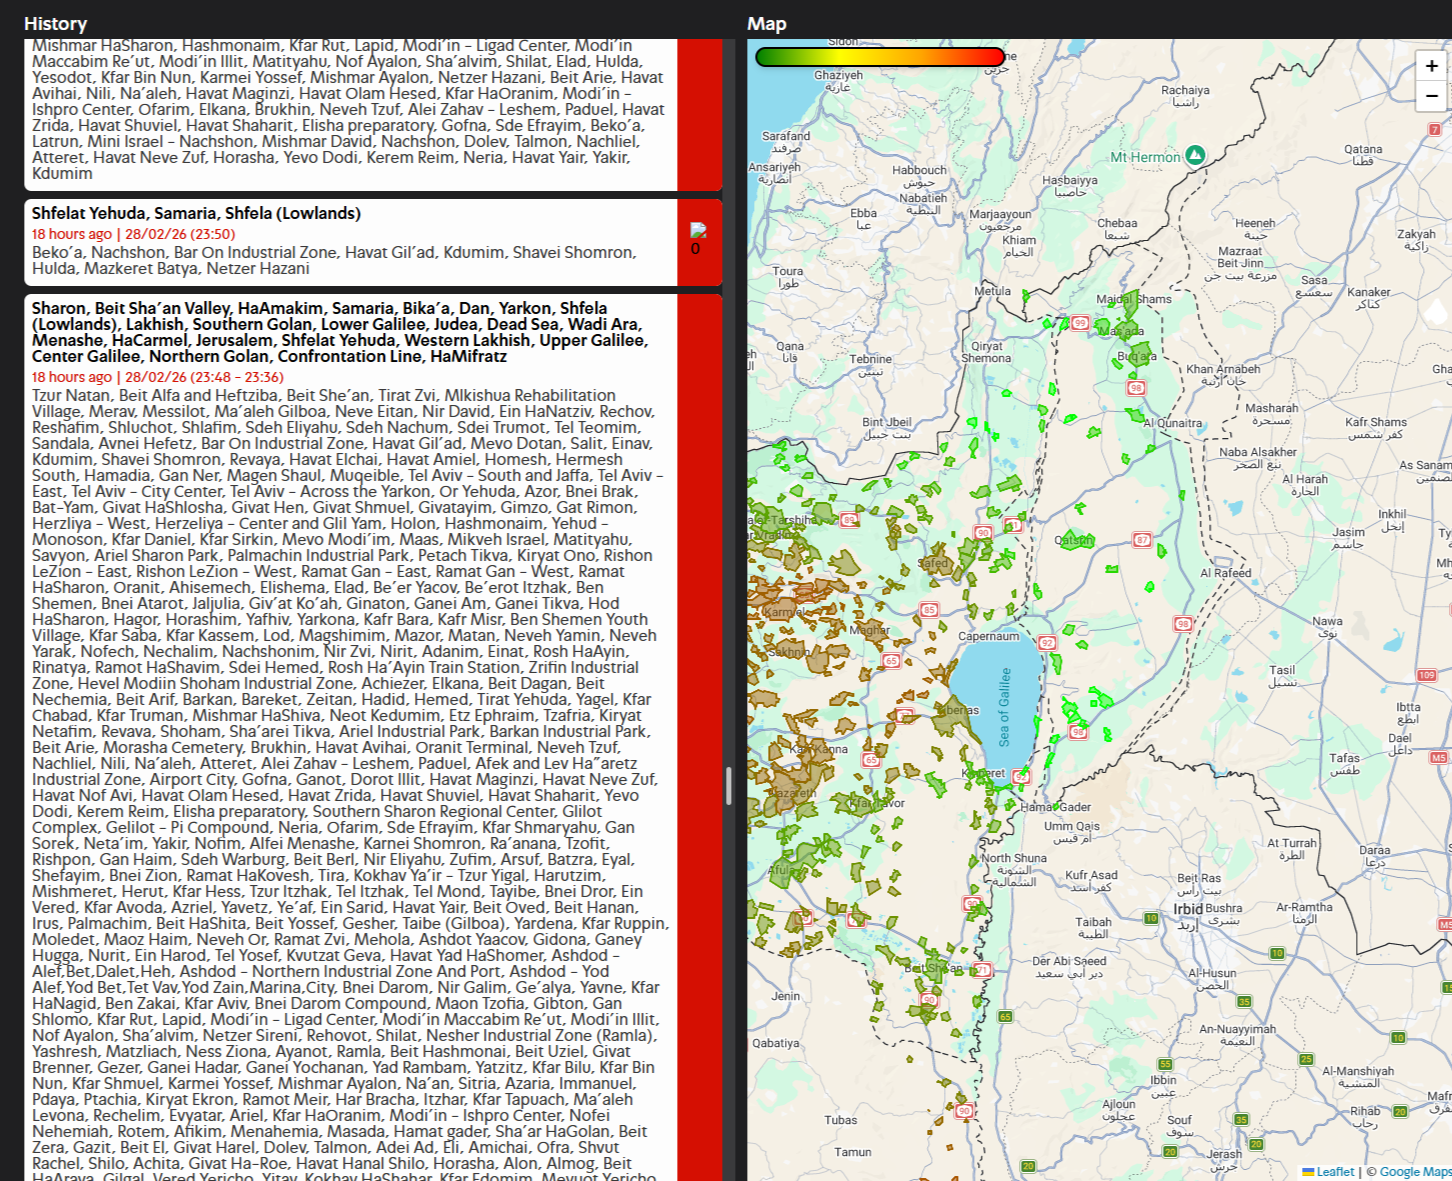This screenshot has height=1181, width=1452.
Task: Zoom out of the map
Action: point(1431,96)
